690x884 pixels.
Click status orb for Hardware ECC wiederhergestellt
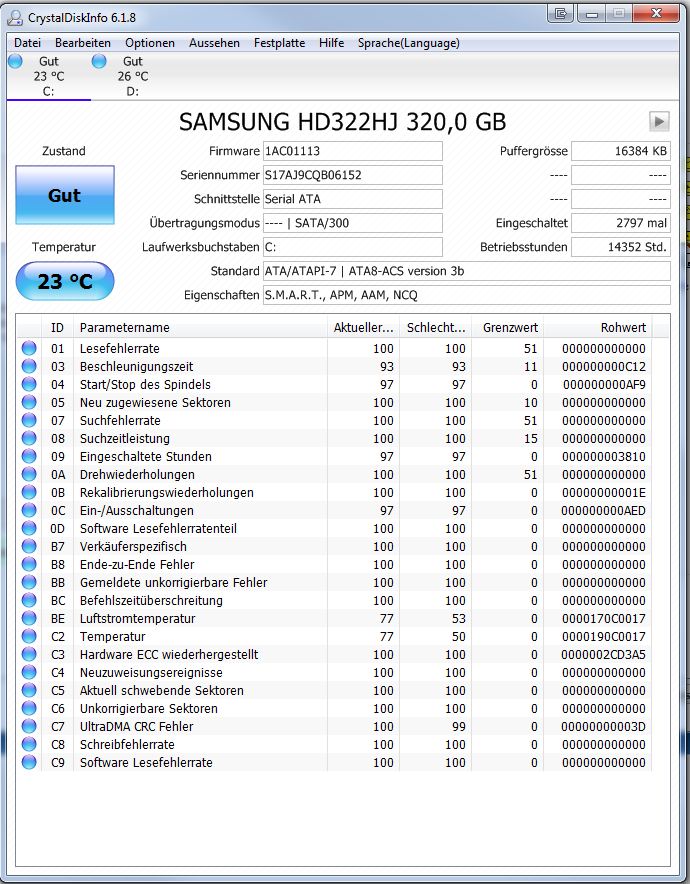29,655
